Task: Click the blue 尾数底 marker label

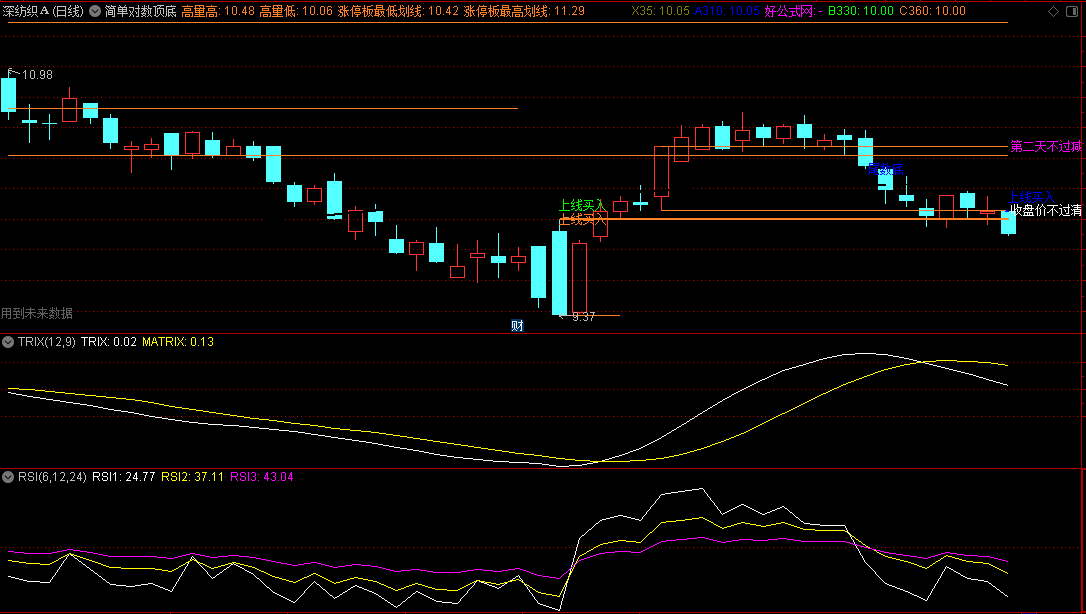Action: [x=886, y=170]
